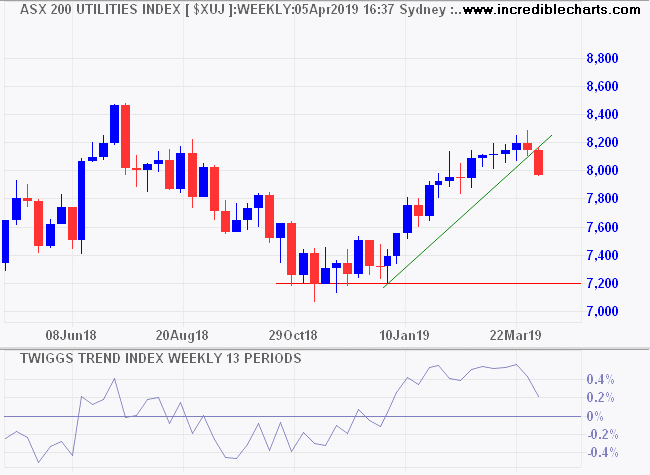This screenshot has width=650, height=475.
Task: Click the 10Jan19 date label
Action: click(404, 335)
